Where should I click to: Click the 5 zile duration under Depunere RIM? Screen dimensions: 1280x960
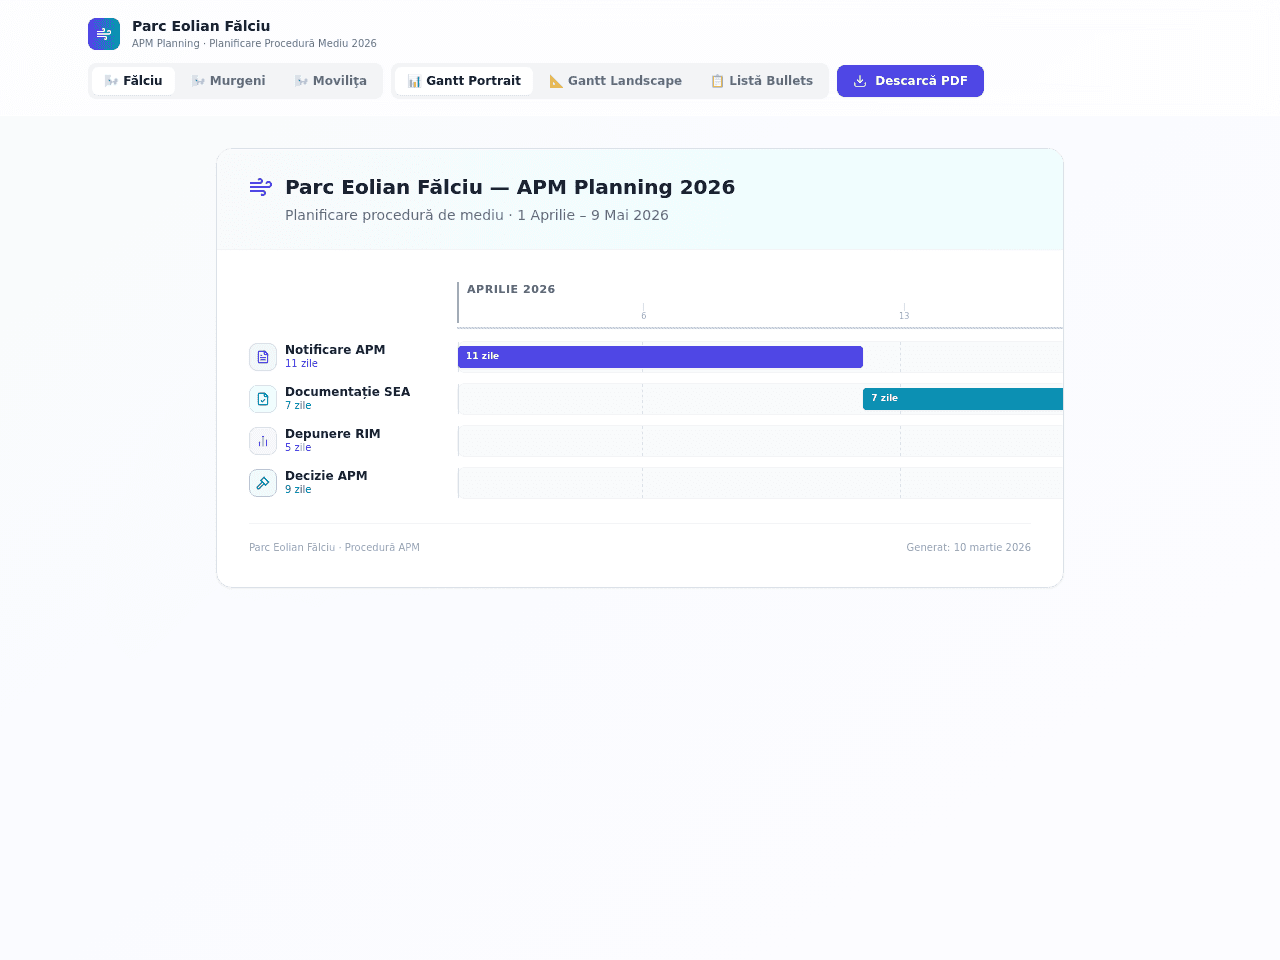298,448
